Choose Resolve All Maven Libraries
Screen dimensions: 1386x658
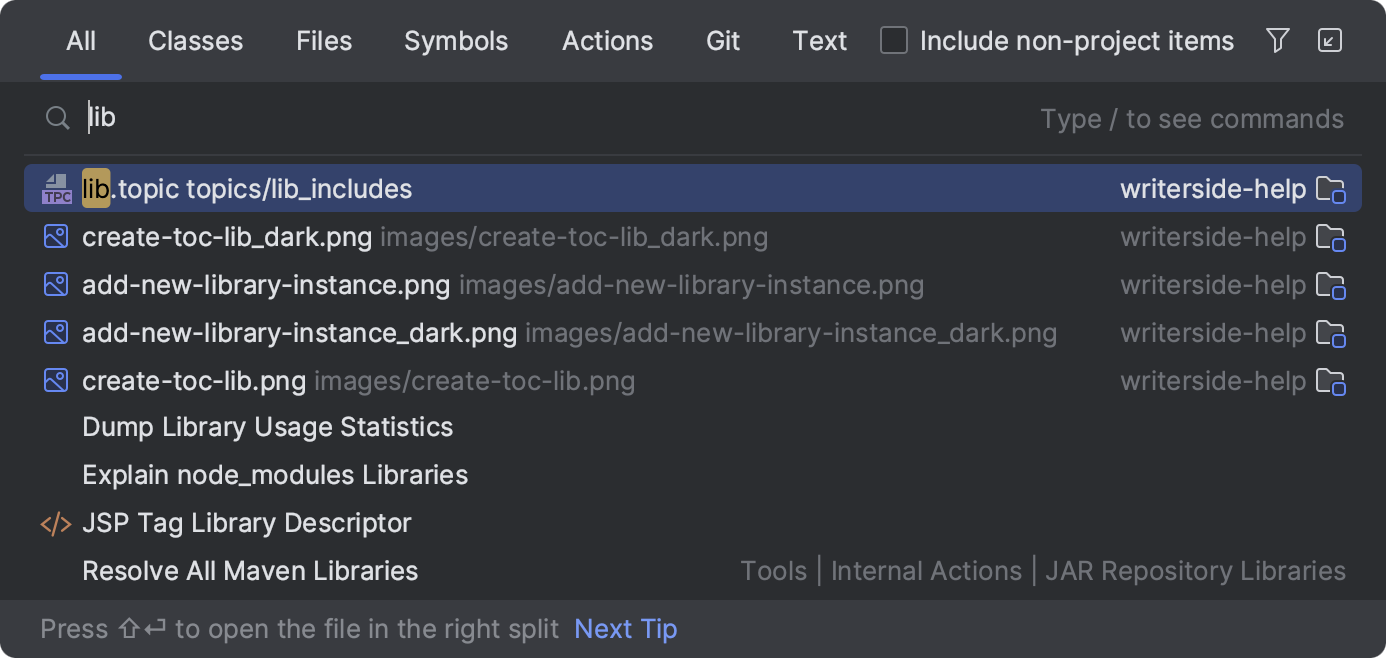(249, 570)
